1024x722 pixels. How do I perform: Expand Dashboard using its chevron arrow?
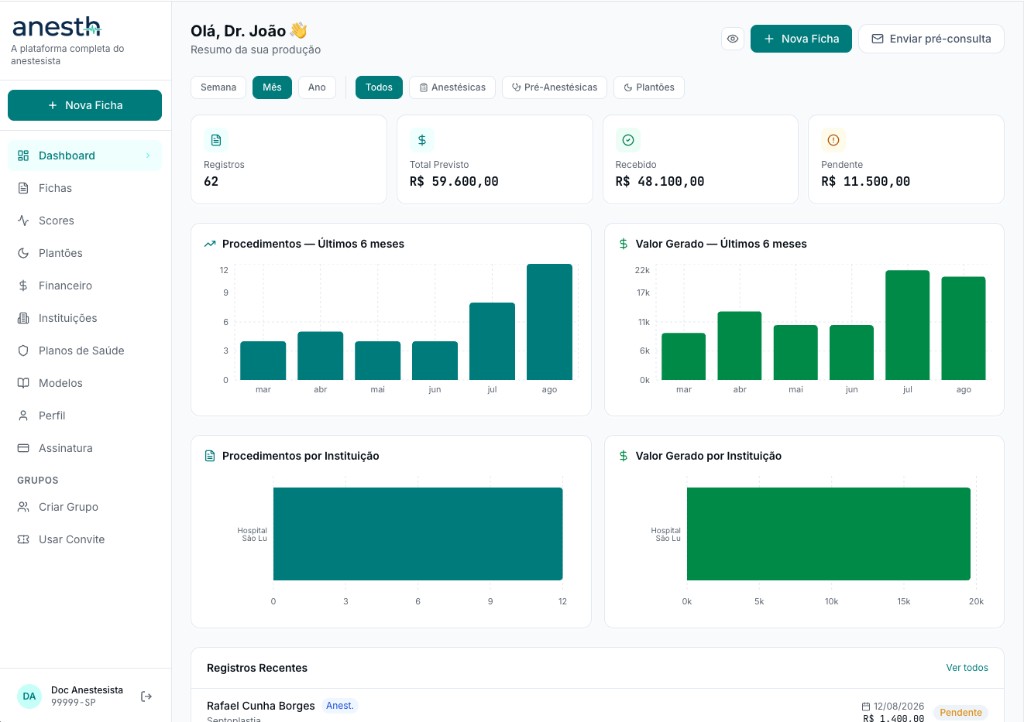(x=148, y=155)
